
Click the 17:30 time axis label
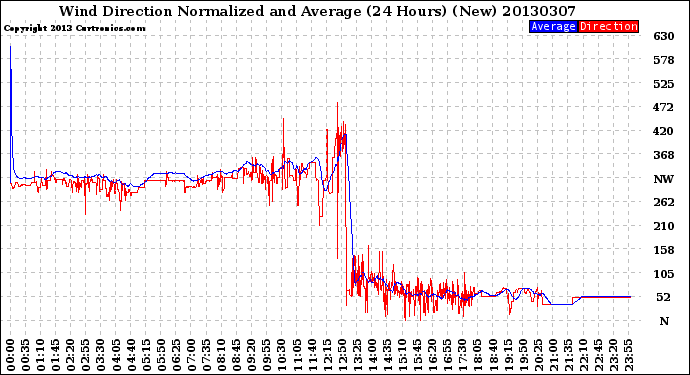[463, 355]
